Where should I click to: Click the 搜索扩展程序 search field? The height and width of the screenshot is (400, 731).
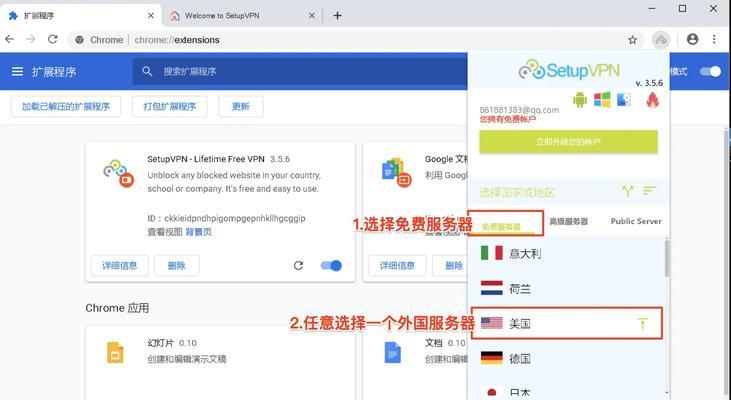click(x=300, y=71)
